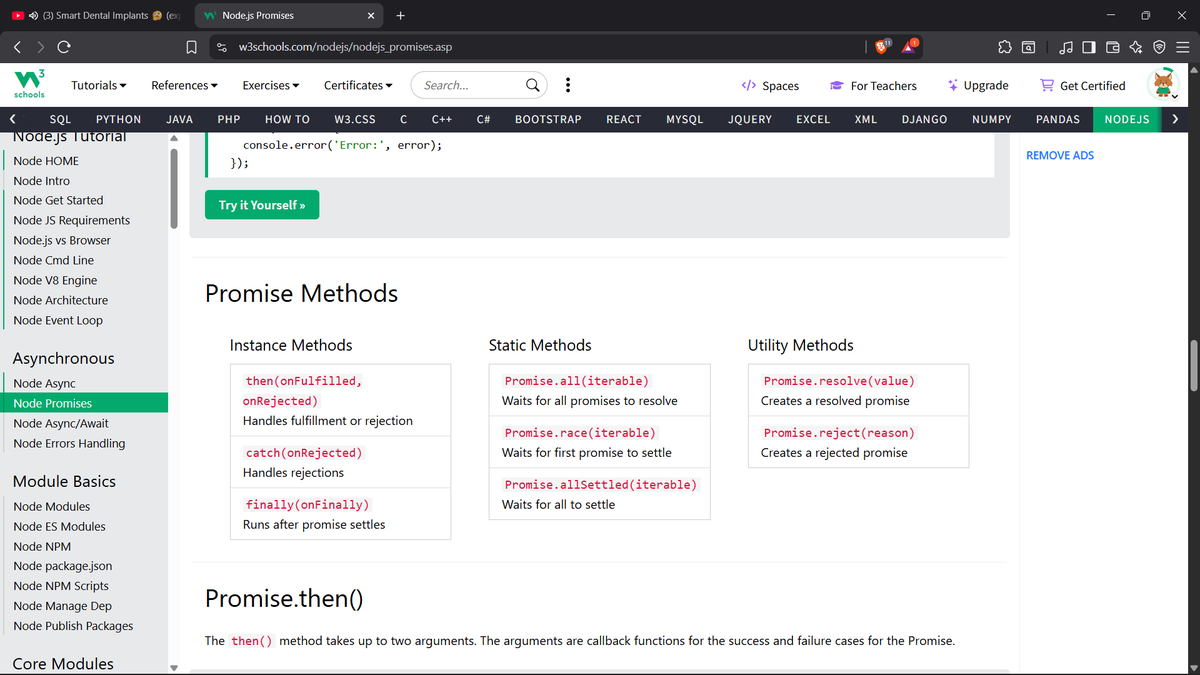Open the Leo AI sparkle icon
This screenshot has height=675, width=1200.
(1135, 47)
